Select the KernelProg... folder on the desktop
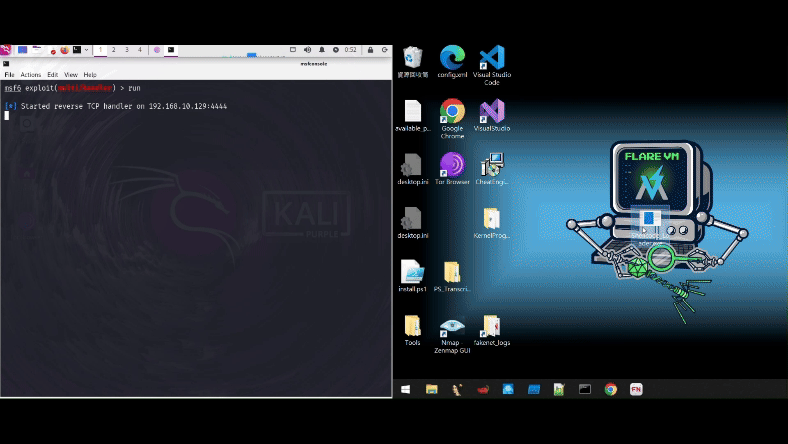This screenshot has width=788, height=444. tap(492, 223)
